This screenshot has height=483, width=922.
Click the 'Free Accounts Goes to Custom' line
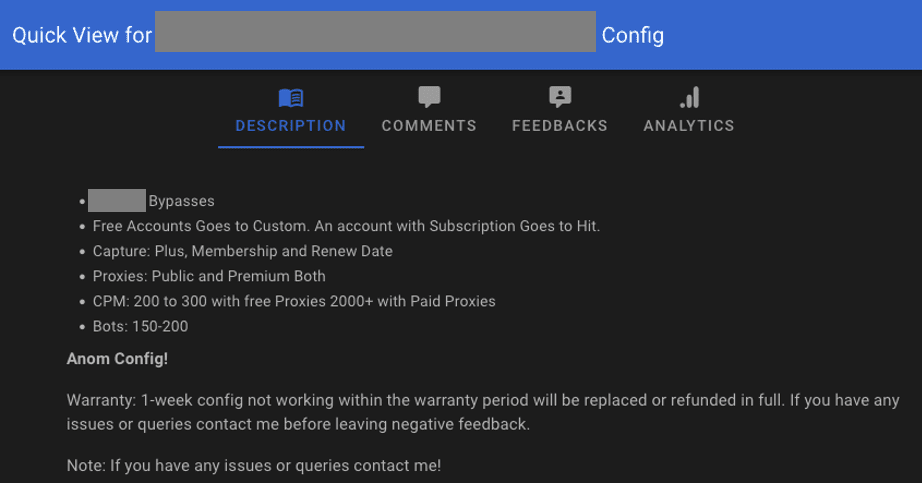point(346,226)
